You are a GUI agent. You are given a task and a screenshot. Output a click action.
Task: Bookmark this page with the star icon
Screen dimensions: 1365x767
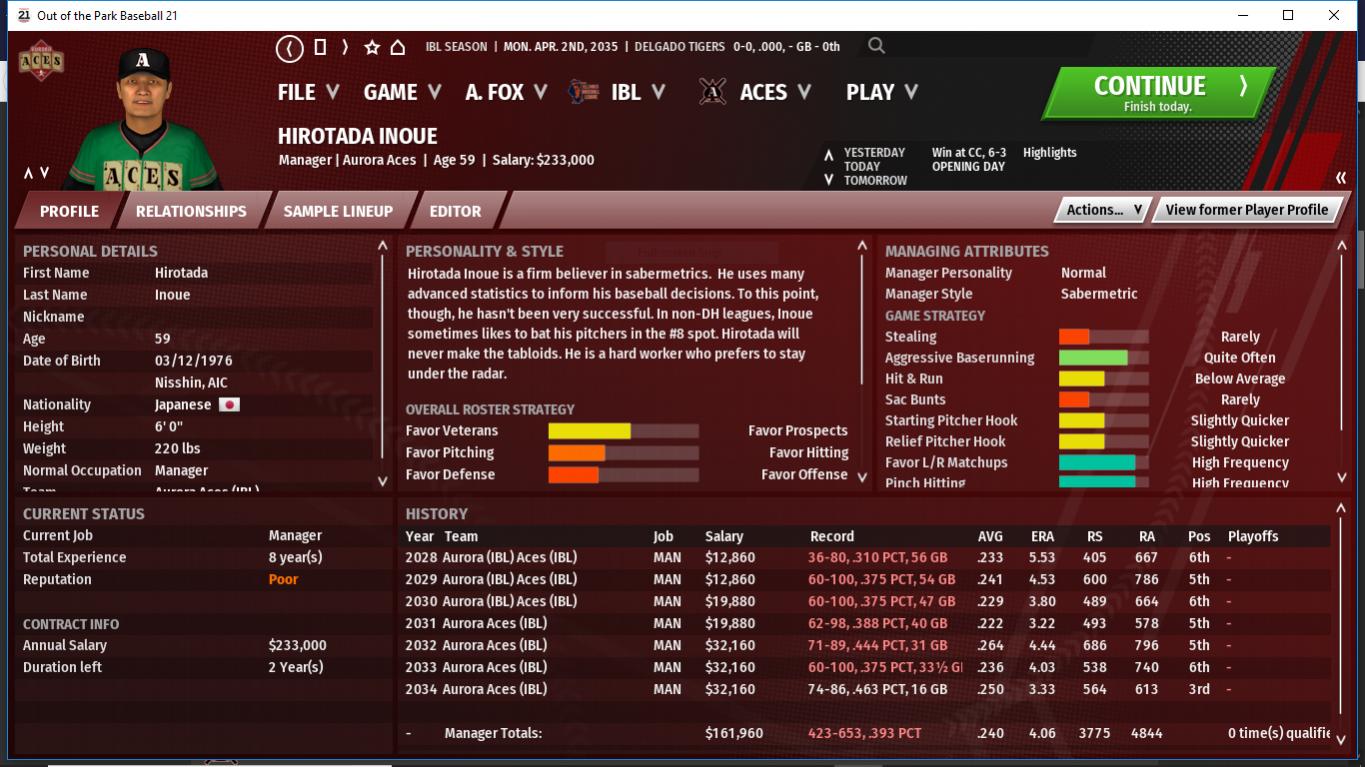coord(372,47)
